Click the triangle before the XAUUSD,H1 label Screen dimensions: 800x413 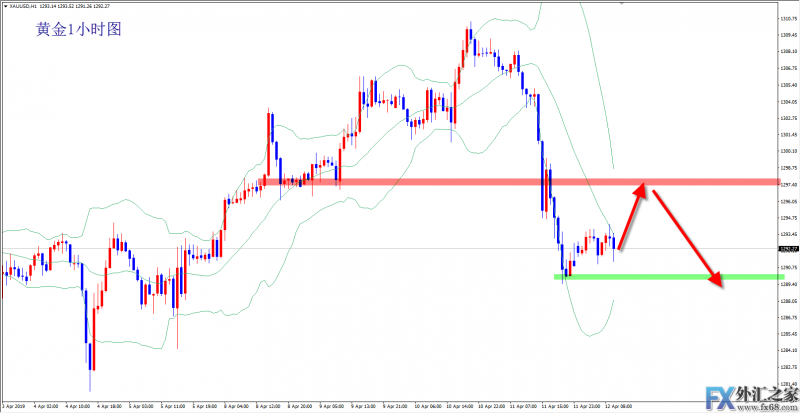(5, 6)
